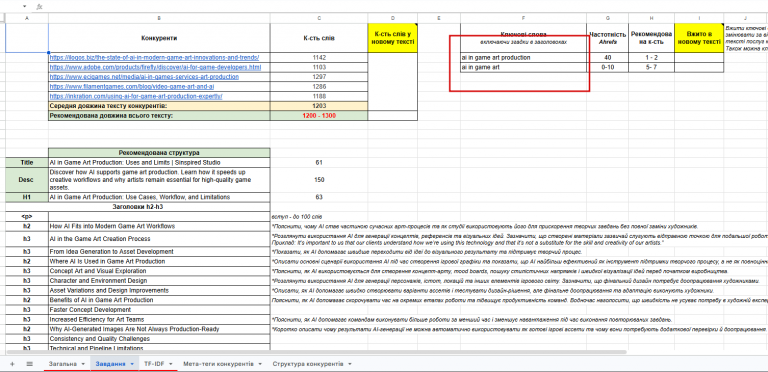Select column F header

click(x=524, y=18)
